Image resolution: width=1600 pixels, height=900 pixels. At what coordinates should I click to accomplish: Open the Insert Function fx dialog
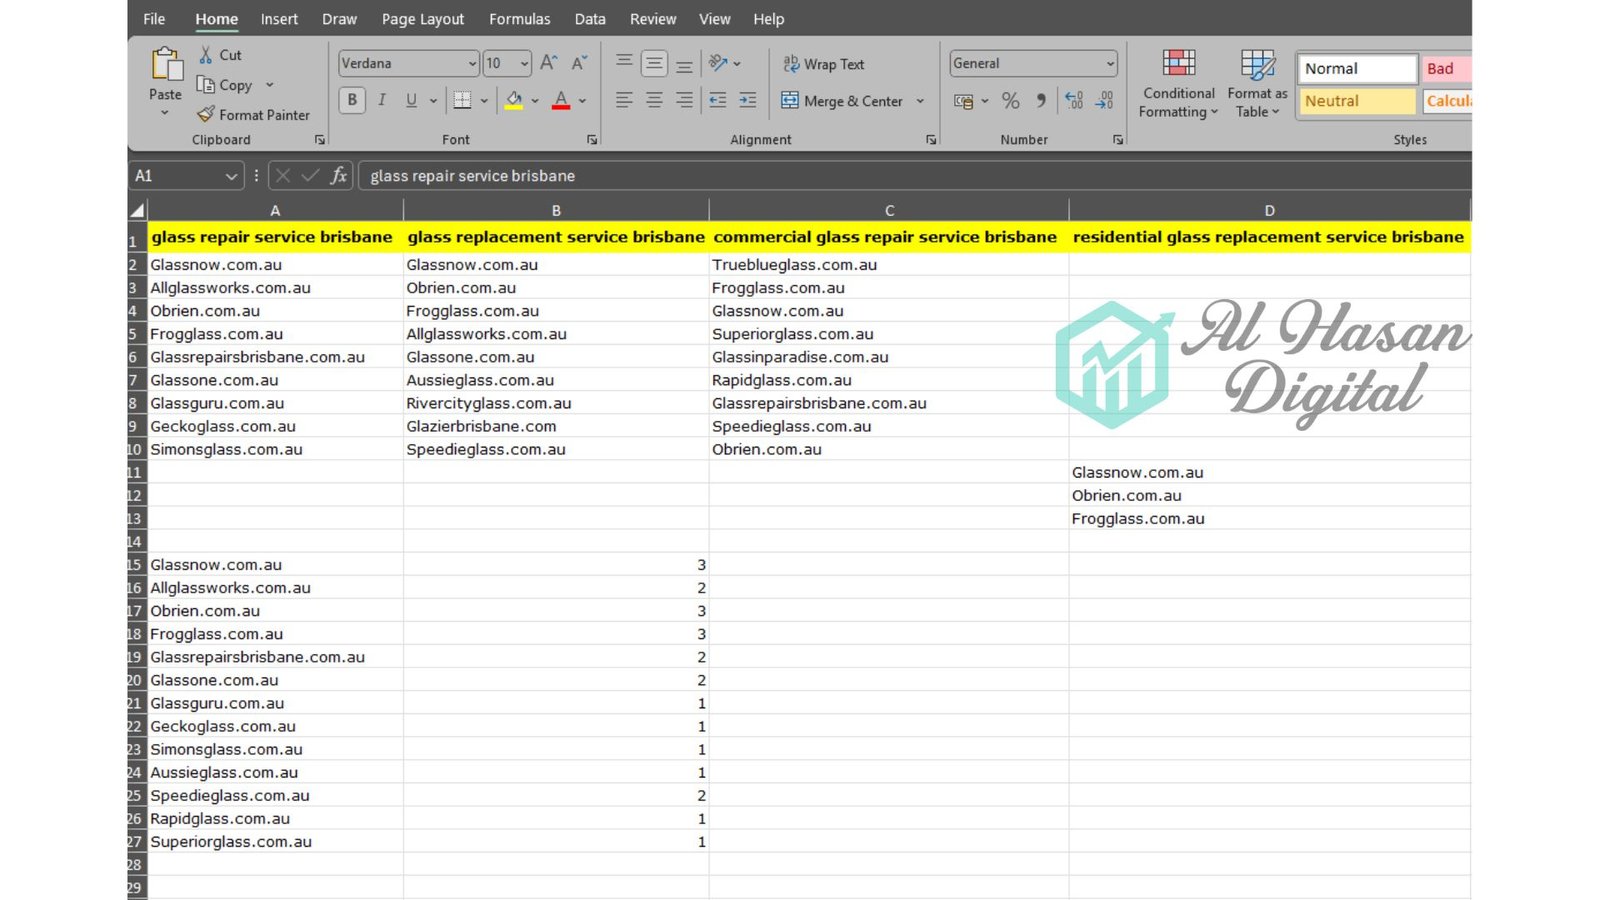(x=339, y=176)
